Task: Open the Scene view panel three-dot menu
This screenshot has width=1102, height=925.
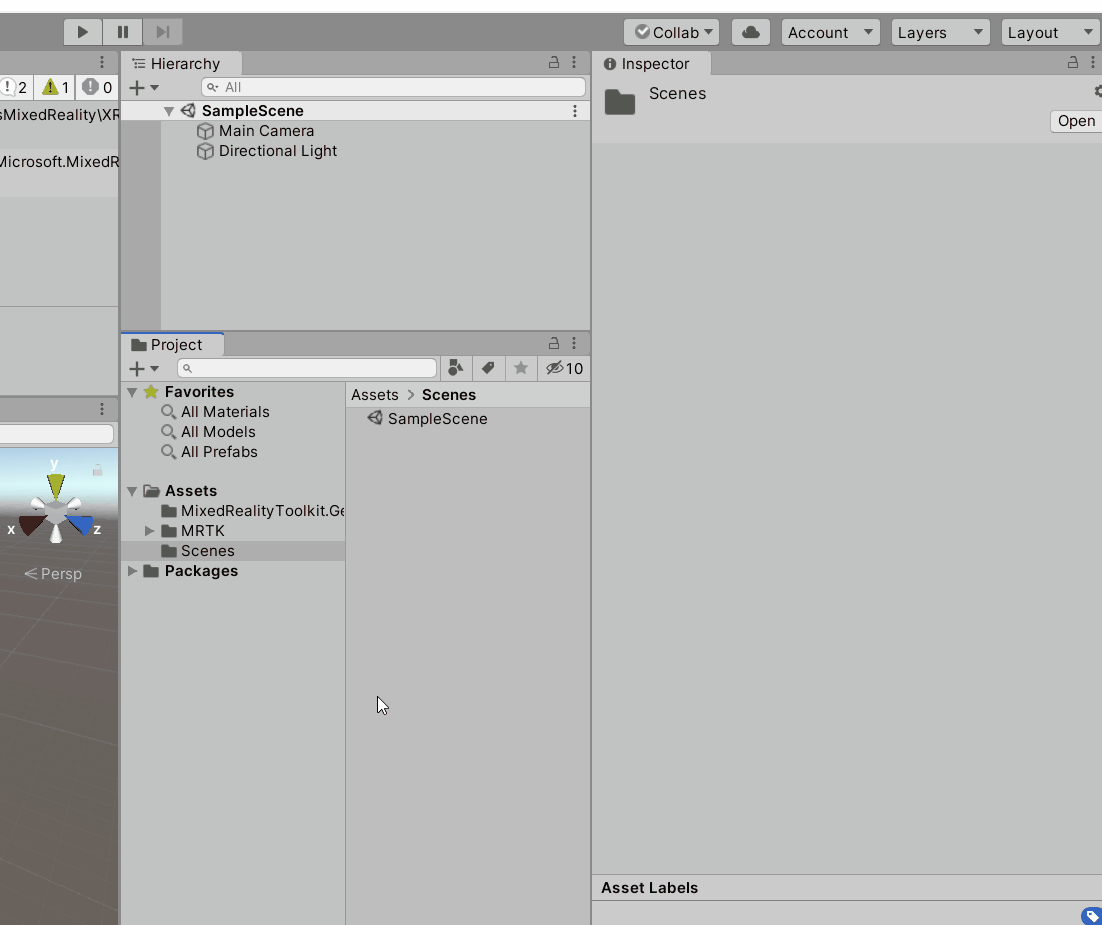Action: 102,408
